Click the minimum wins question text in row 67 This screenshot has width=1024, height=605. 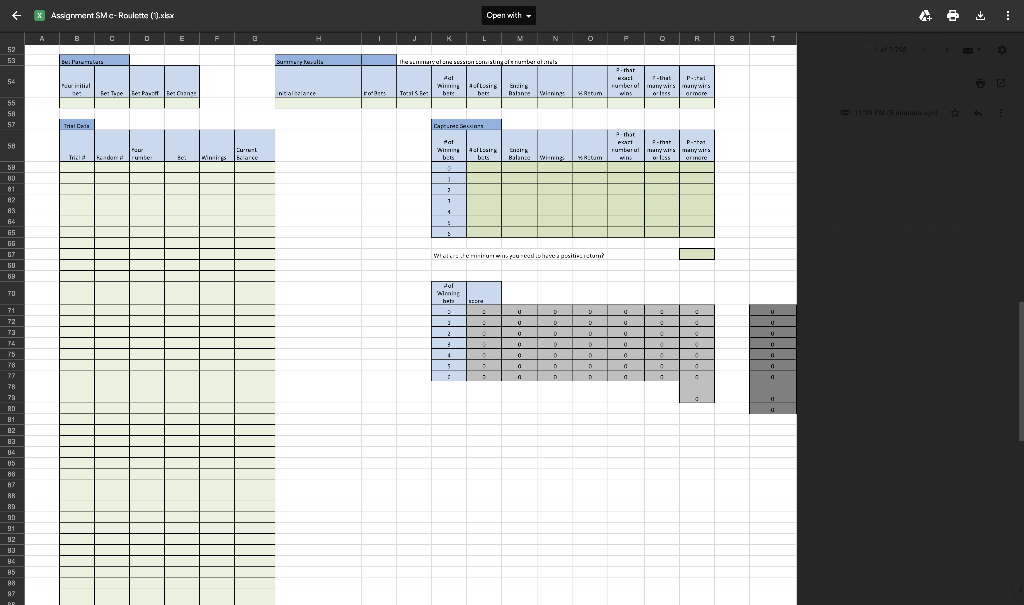[519, 255]
